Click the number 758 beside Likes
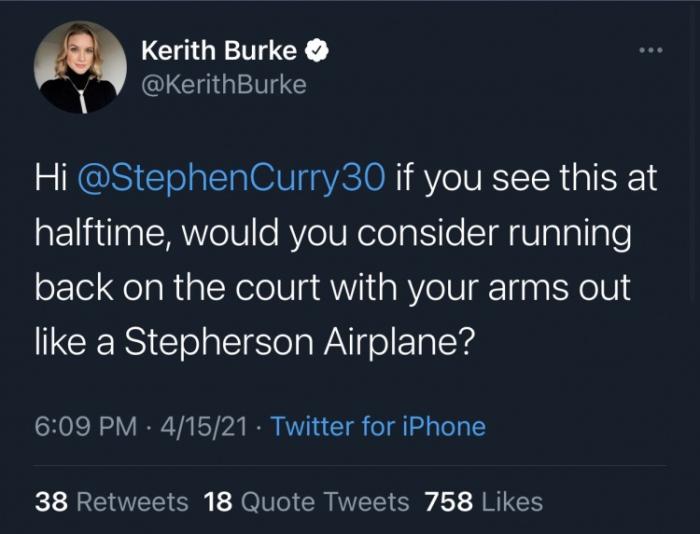Image resolution: width=700 pixels, height=534 pixels. 449,501
